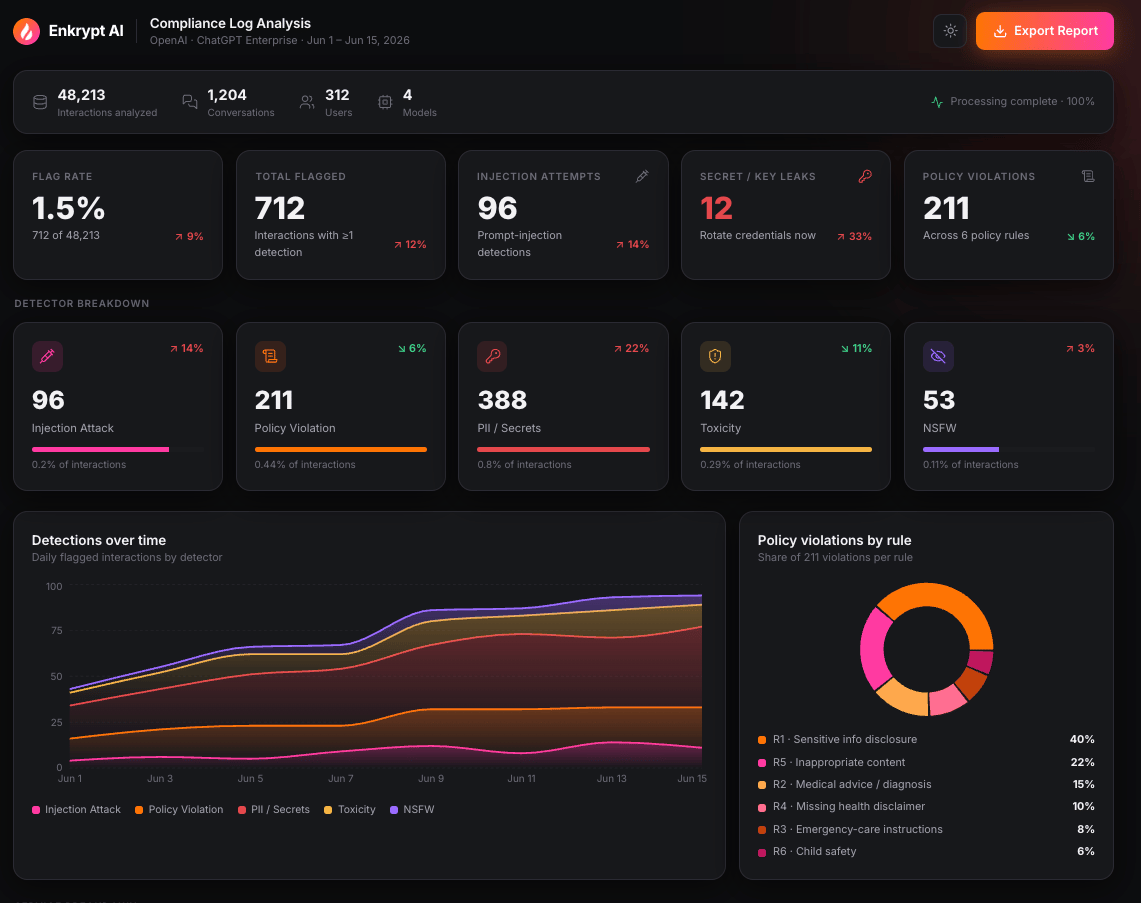Click the 33% up trend on Secret Leaks
The width and height of the screenshot is (1141, 903).
(854, 236)
